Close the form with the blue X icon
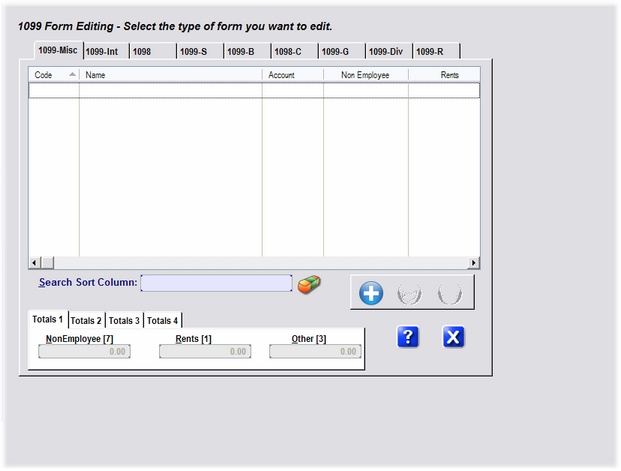621x471 pixels. coord(453,337)
